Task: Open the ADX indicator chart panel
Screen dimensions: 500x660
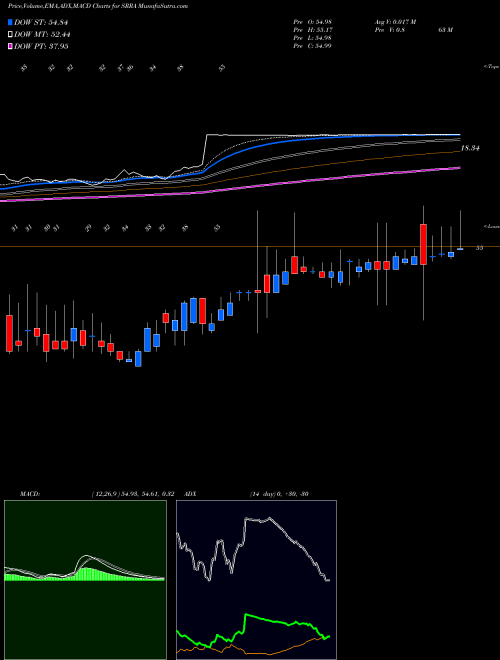Action: pyautogui.click(x=256, y=580)
